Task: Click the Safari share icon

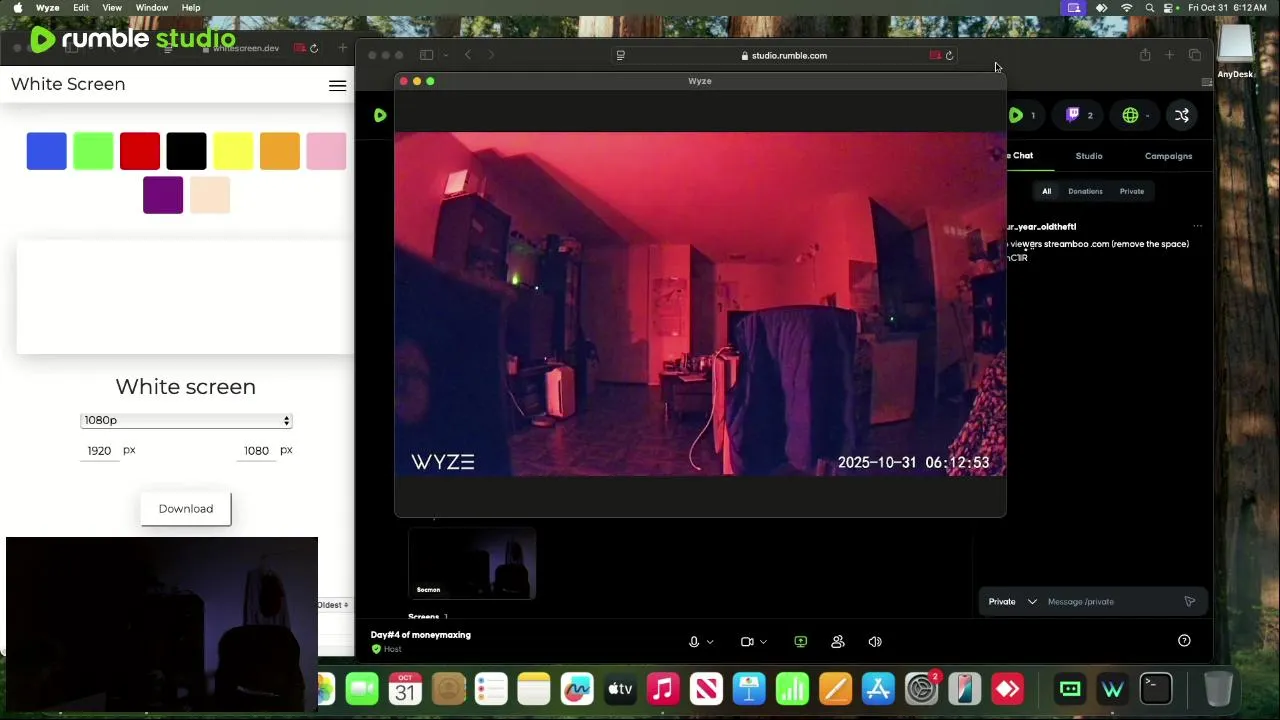Action: (x=1145, y=55)
